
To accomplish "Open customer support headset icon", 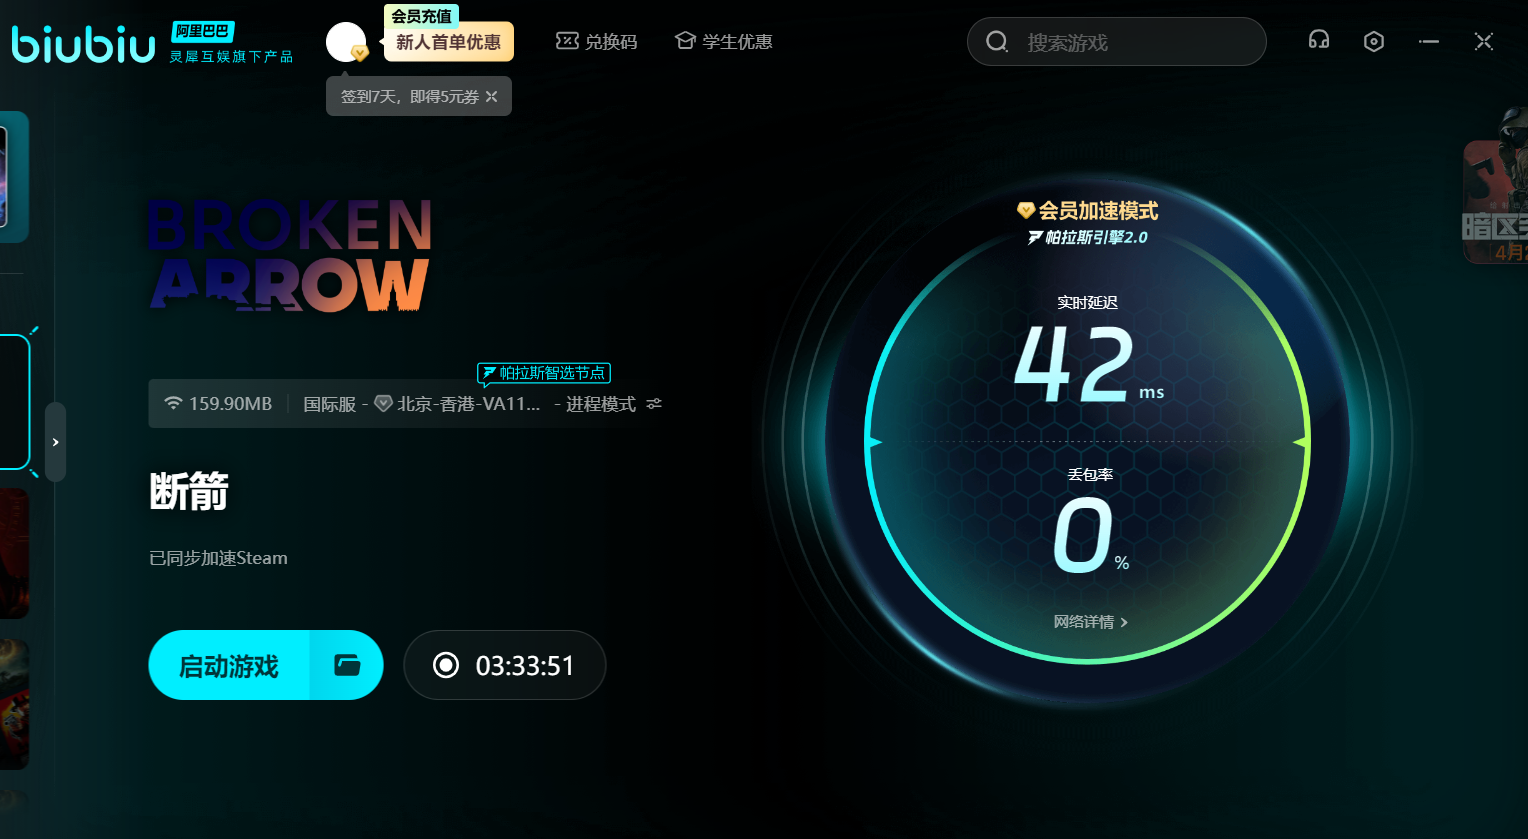I will tap(1319, 41).
